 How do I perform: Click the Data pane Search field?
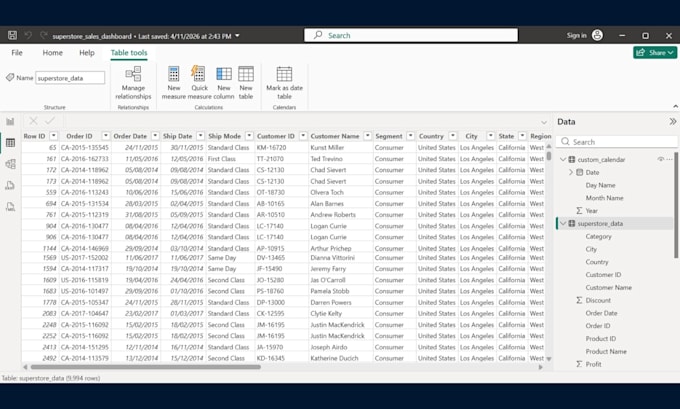[x=618, y=142]
